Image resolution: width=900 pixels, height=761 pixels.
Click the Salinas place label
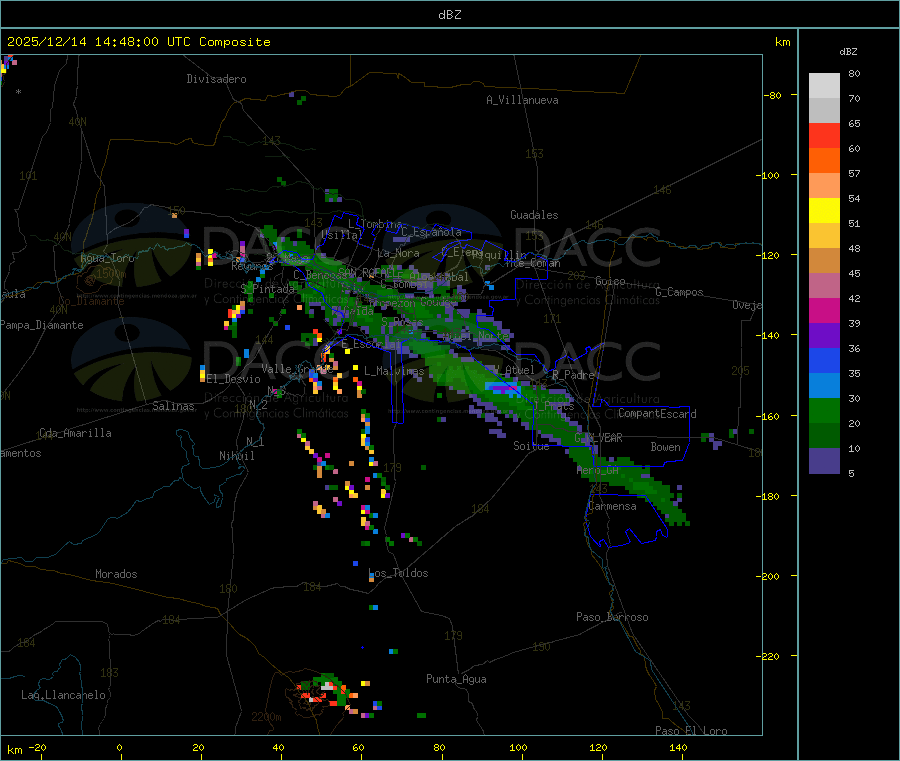tap(173, 406)
